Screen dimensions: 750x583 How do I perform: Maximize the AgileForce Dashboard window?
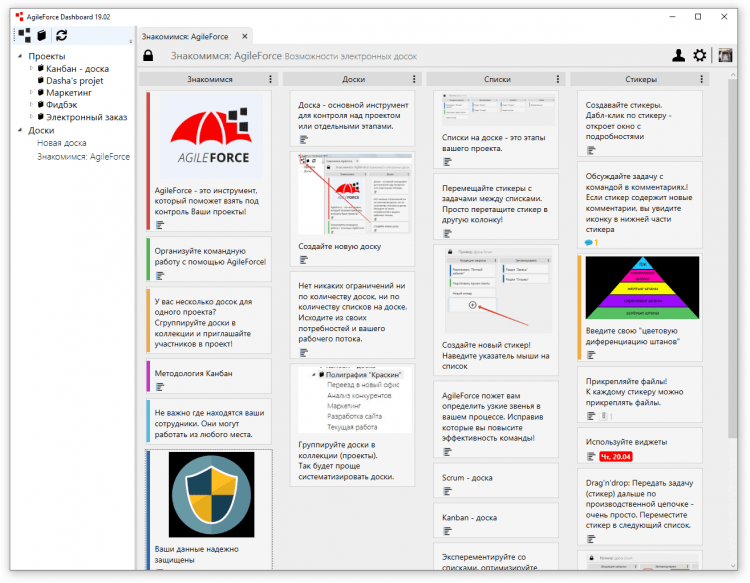(698, 17)
